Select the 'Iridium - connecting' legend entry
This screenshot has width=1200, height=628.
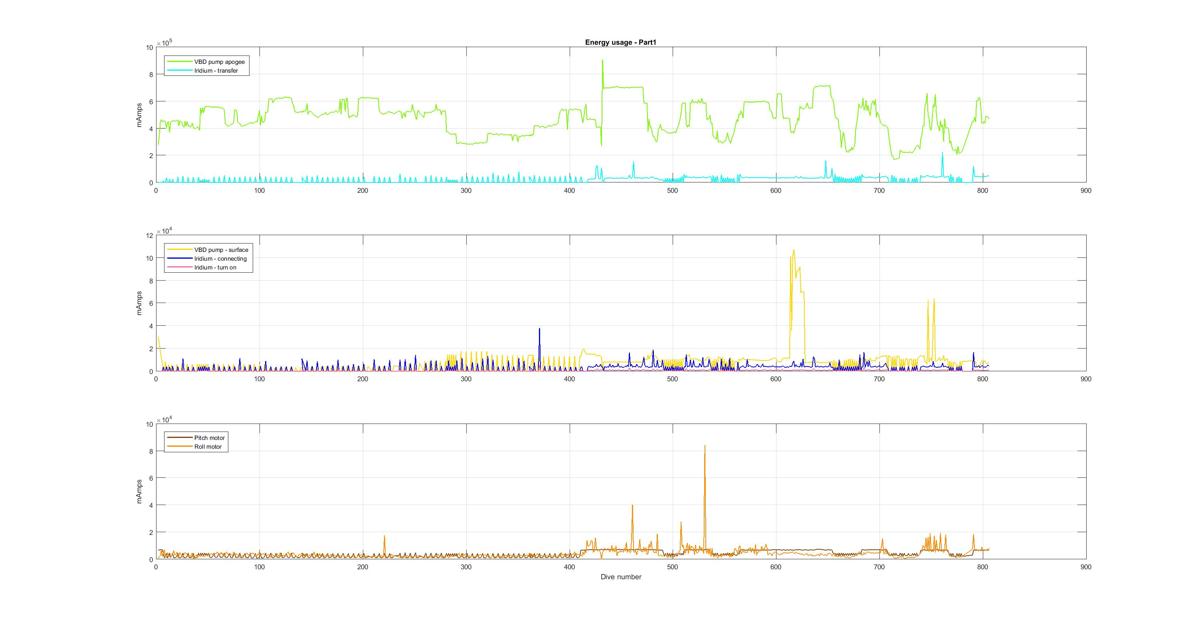tap(206, 259)
